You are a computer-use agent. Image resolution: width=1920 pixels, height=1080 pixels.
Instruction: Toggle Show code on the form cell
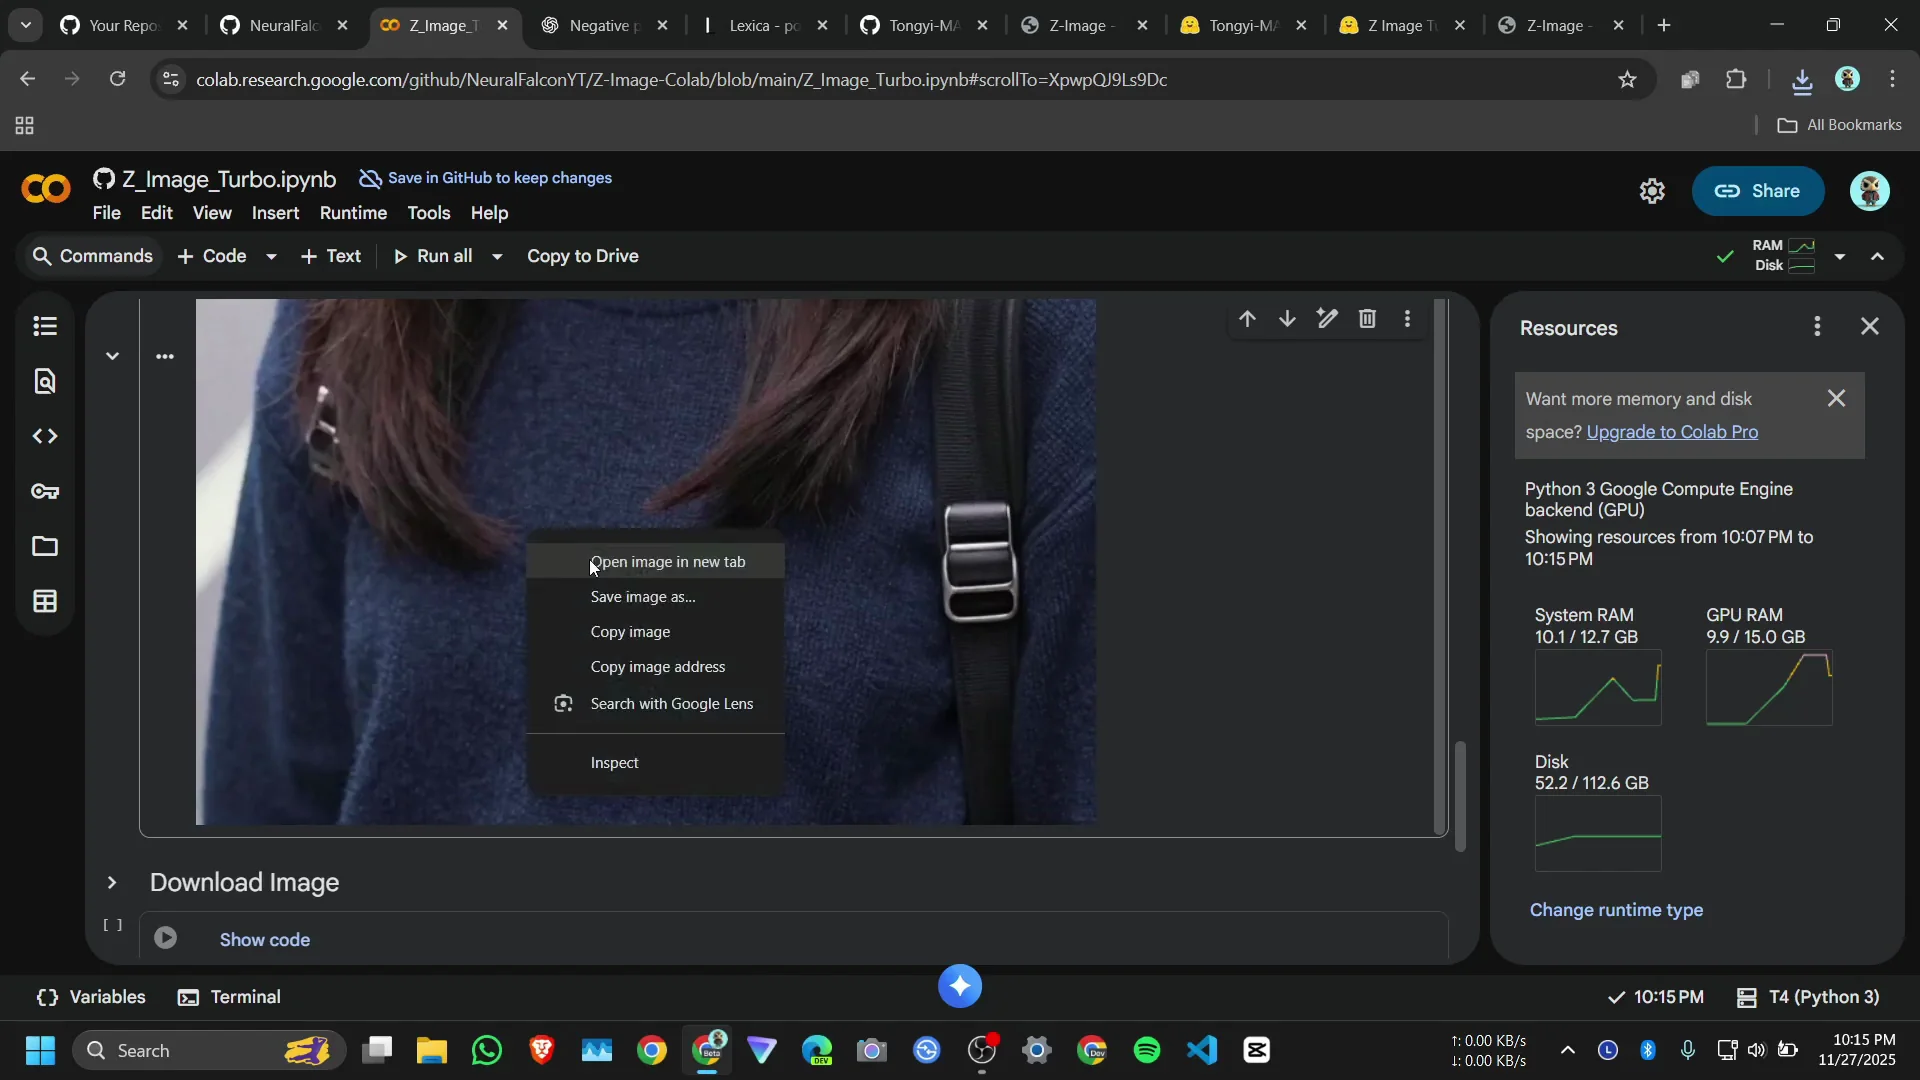click(264, 939)
